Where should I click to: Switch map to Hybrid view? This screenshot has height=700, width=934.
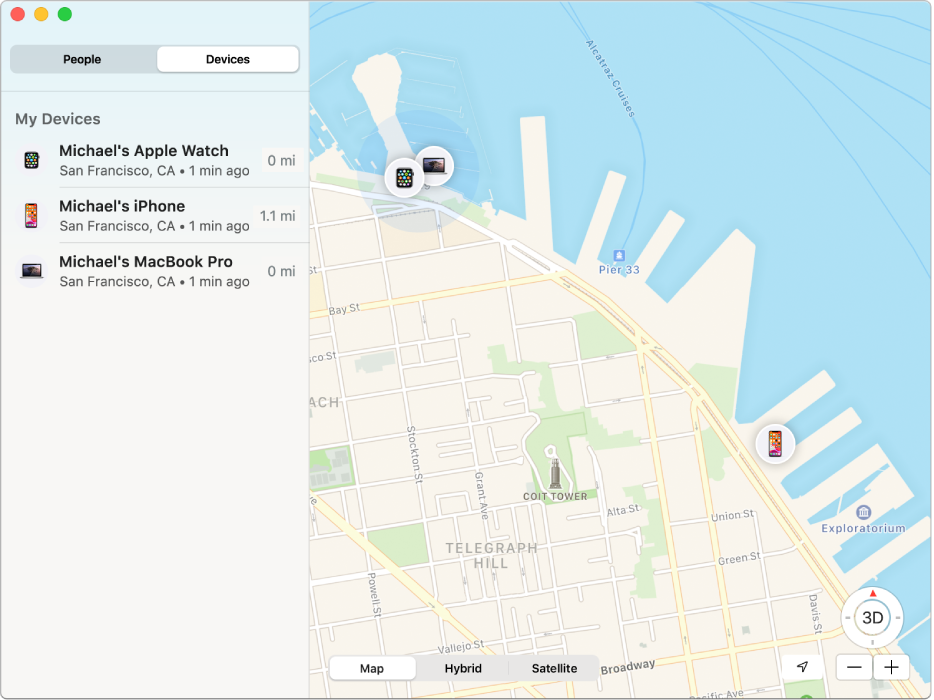coord(463,668)
